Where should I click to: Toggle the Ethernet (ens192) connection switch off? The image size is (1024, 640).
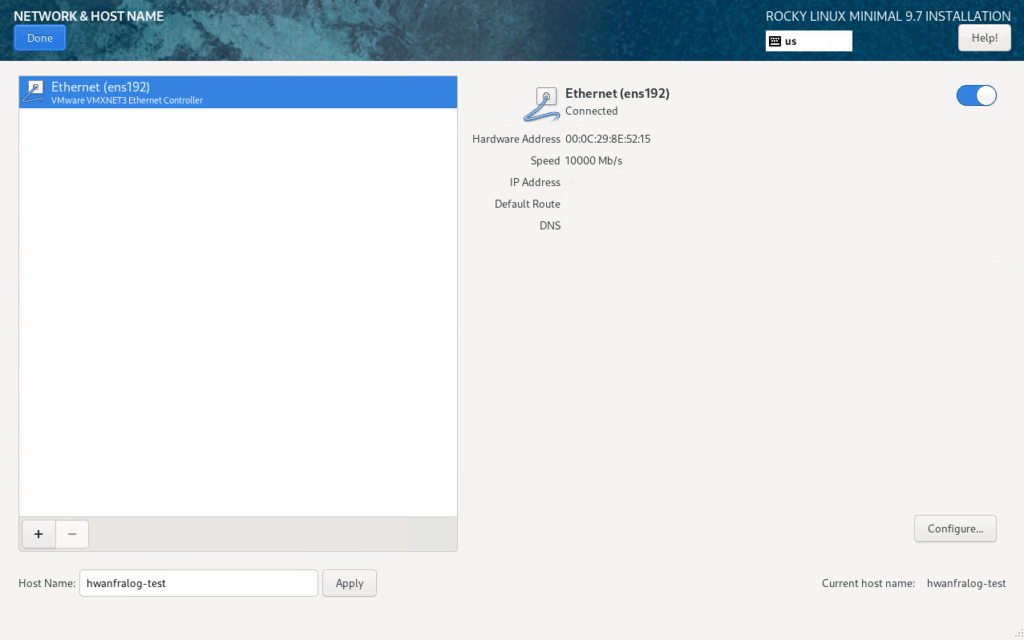[976, 95]
